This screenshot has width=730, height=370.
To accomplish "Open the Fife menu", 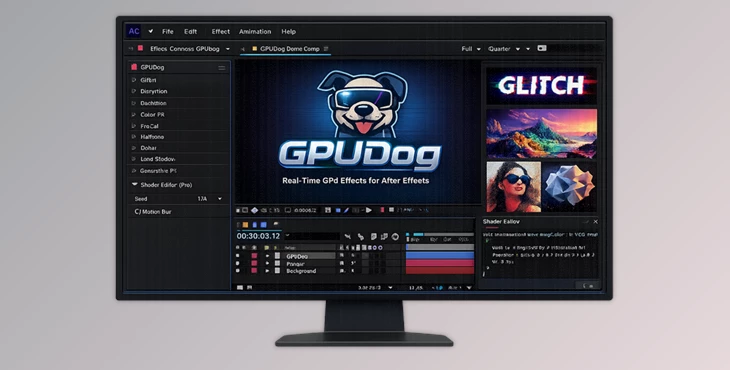I will click(x=168, y=32).
